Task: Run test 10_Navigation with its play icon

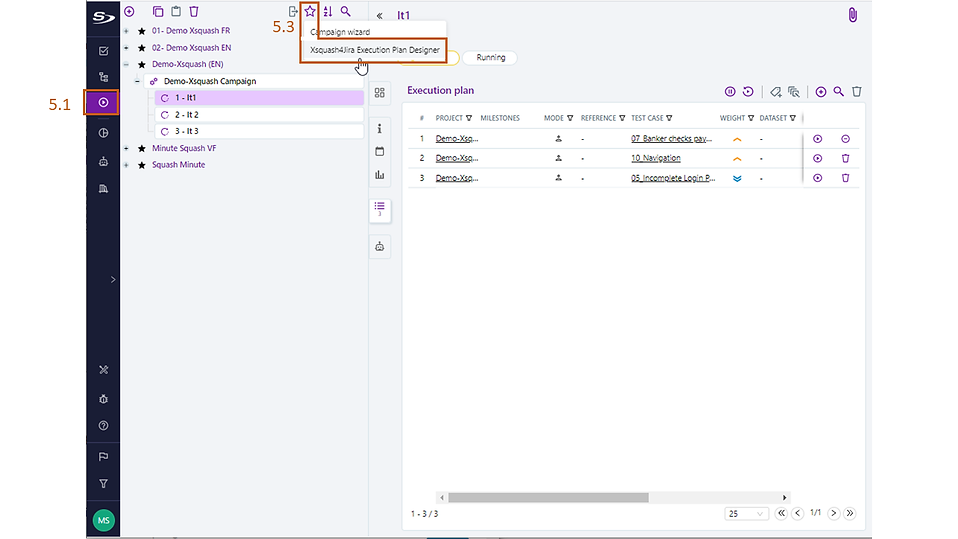Action: click(x=817, y=158)
